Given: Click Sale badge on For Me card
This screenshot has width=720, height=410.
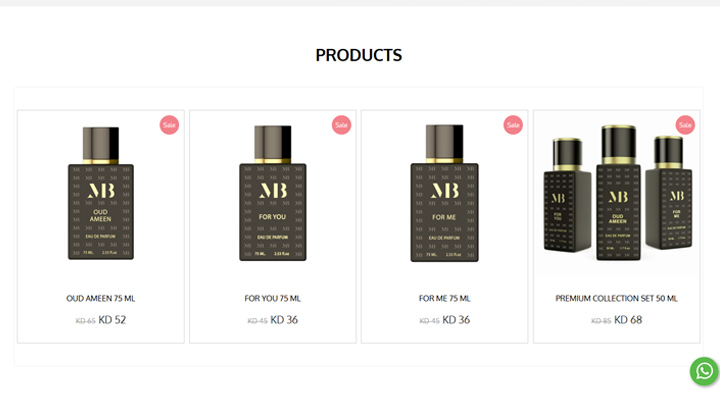Looking at the screenshot, I should click(x=513, y=125).
